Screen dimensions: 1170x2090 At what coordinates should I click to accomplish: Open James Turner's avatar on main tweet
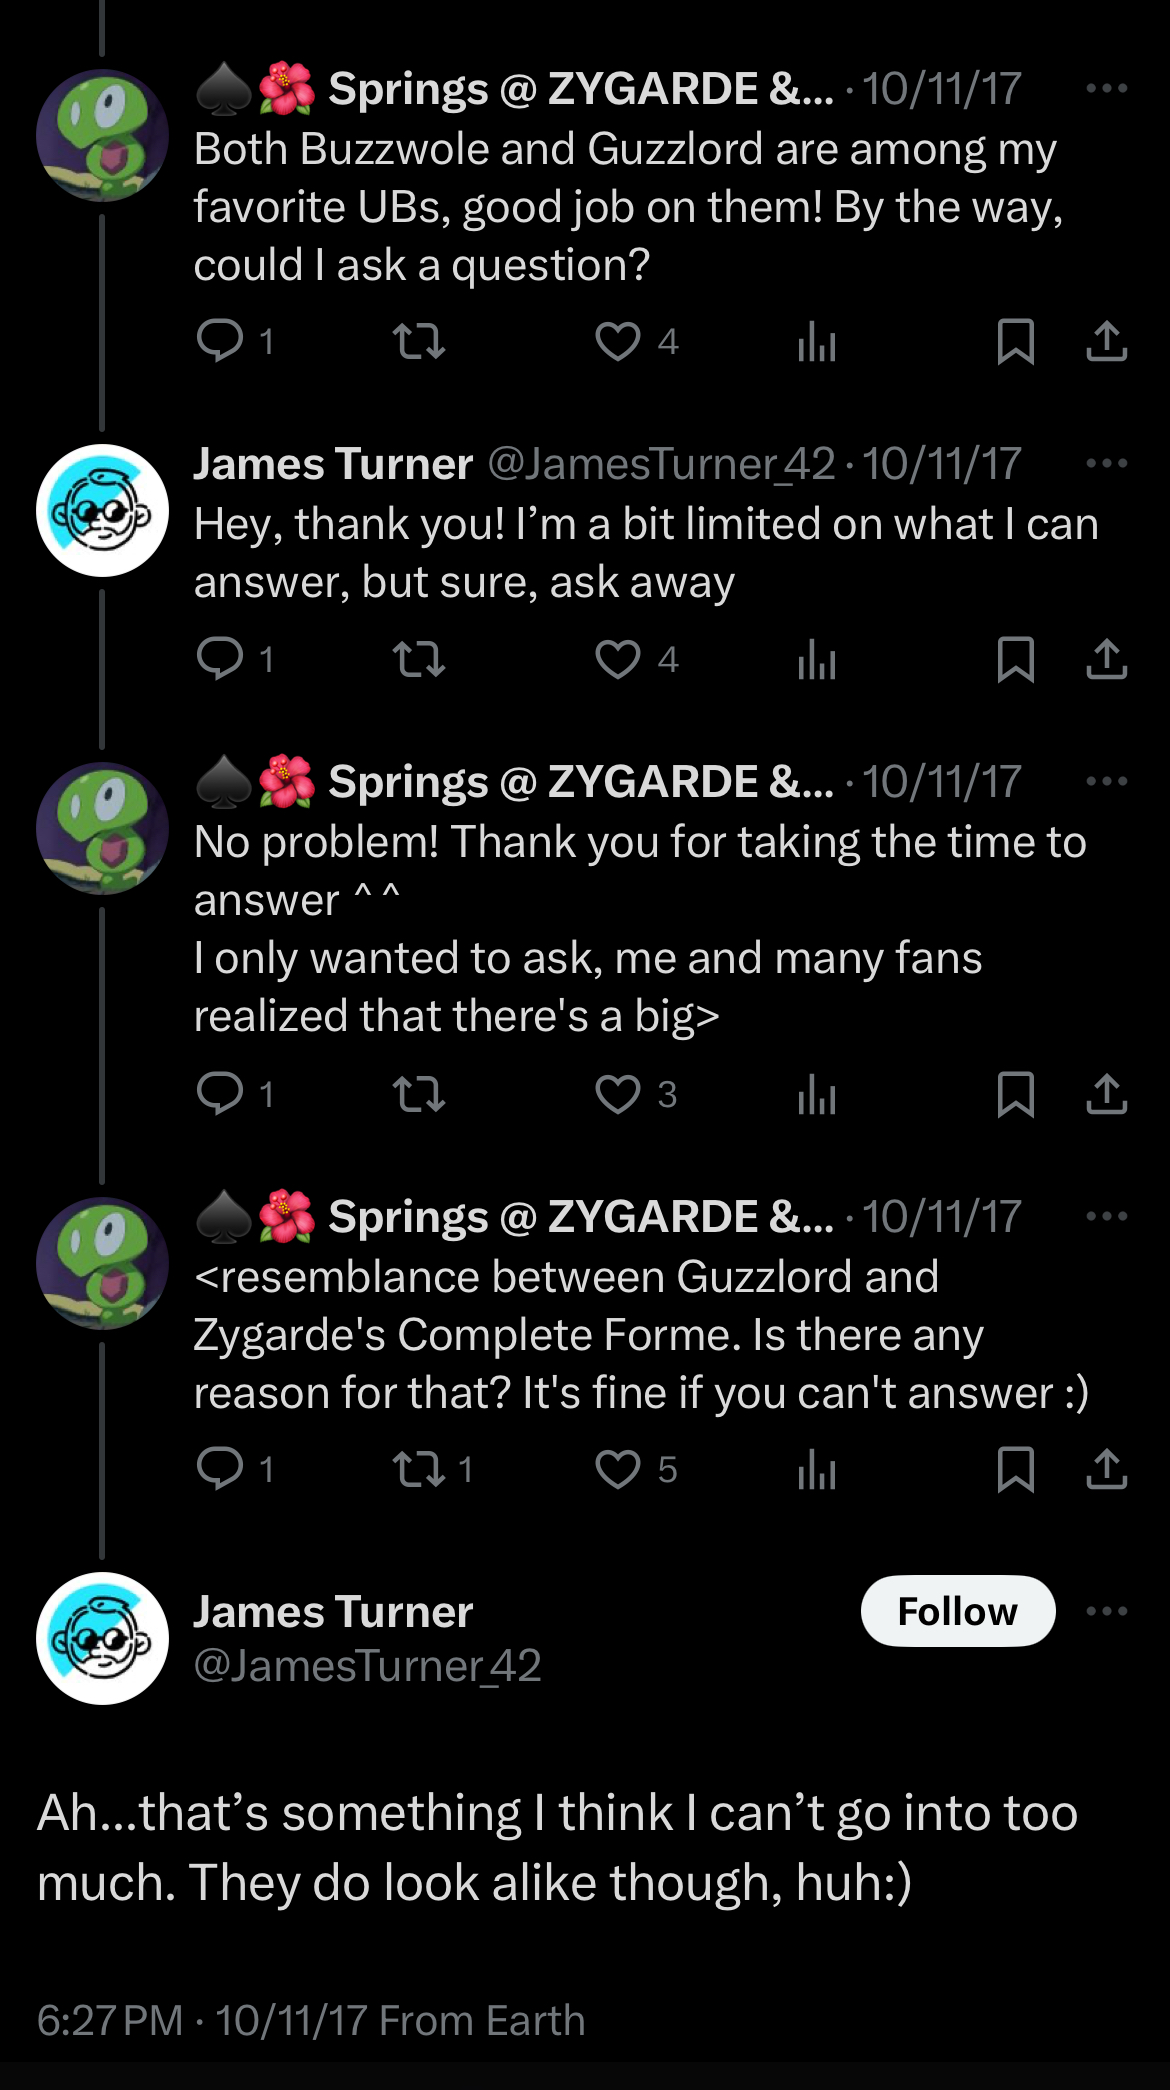(102, 1638)
